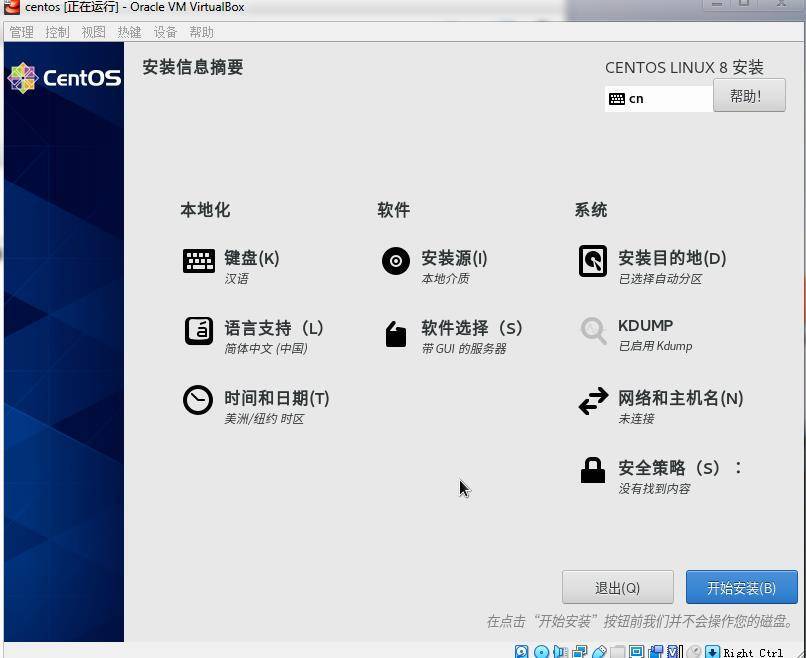Screen dimensions: 806x658
Task: Click the KDUMP title link
Action: [x=645, y=325]
